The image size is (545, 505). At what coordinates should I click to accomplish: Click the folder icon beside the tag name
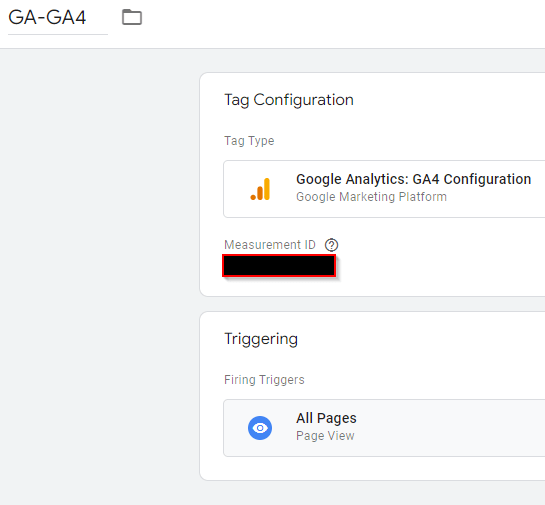pos(132,17)
